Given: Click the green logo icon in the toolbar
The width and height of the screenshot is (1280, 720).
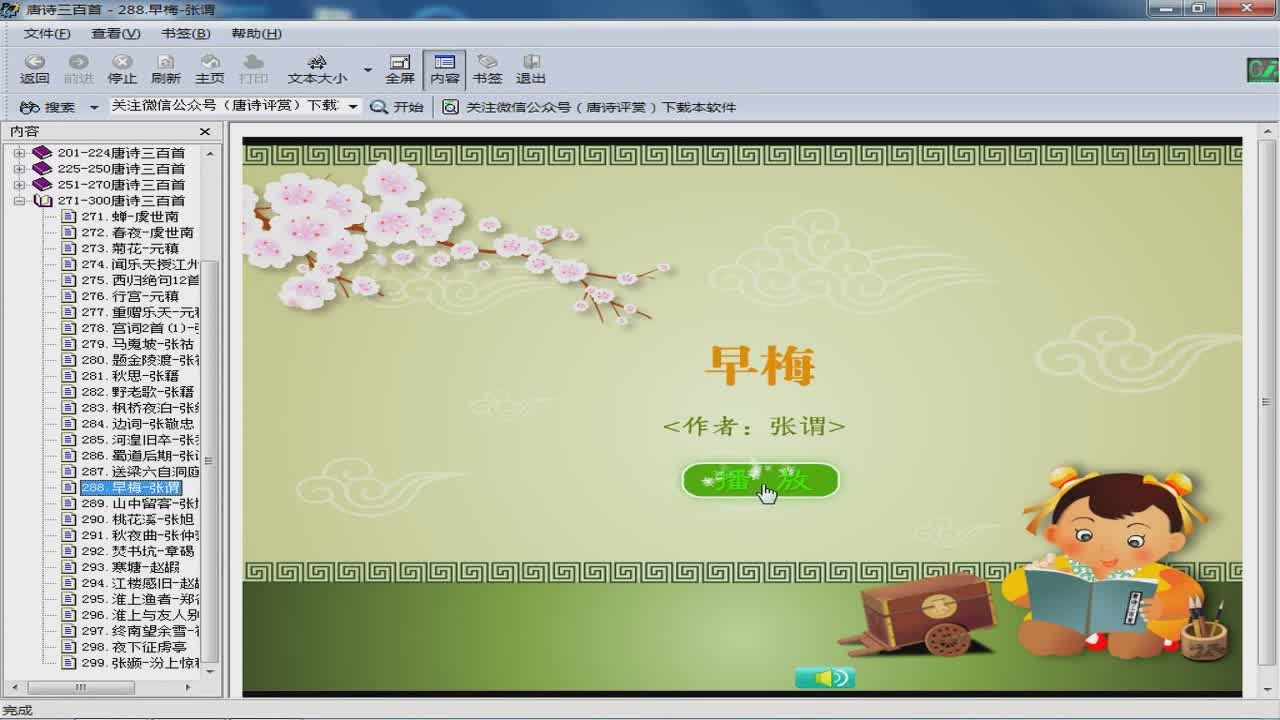Looking at the screenshot, I should pyautogui.click(x=1262, y=71).
